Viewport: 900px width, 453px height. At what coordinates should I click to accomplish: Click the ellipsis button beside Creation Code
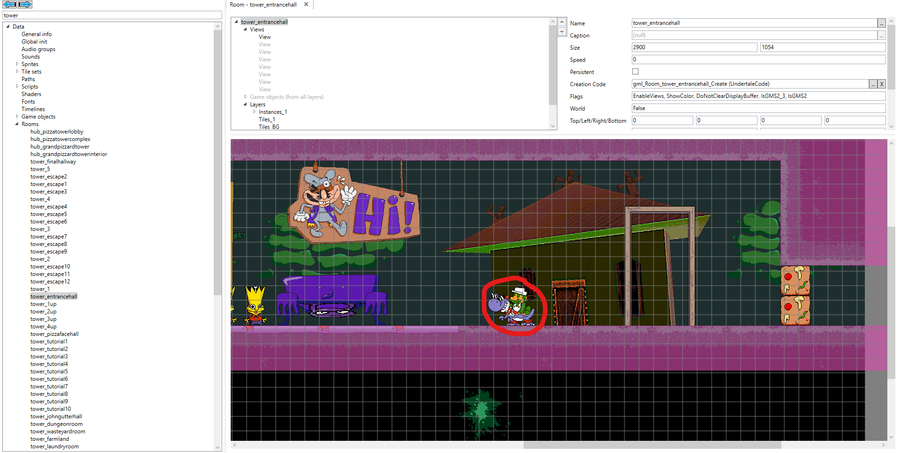[872, 84]
